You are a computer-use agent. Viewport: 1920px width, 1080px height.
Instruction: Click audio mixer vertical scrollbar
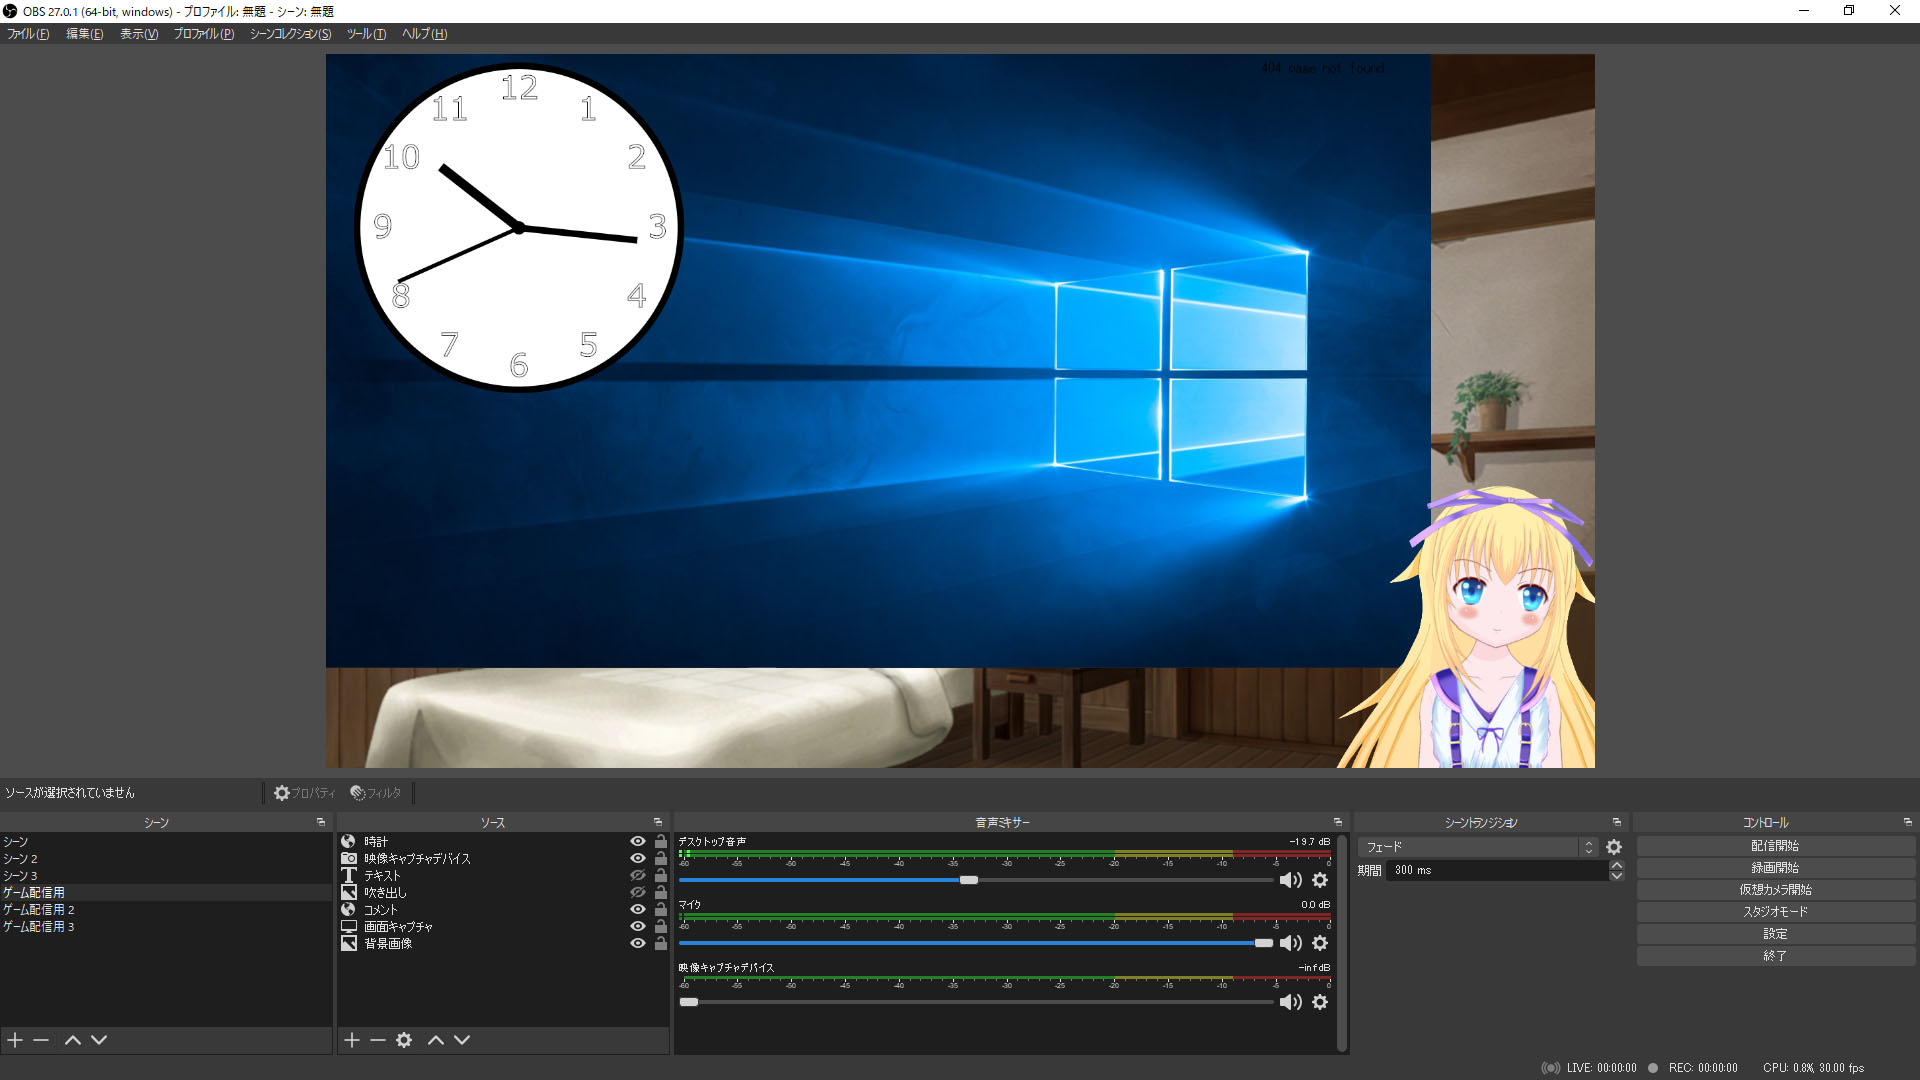pyautogui.click(x=1342, y=942)
